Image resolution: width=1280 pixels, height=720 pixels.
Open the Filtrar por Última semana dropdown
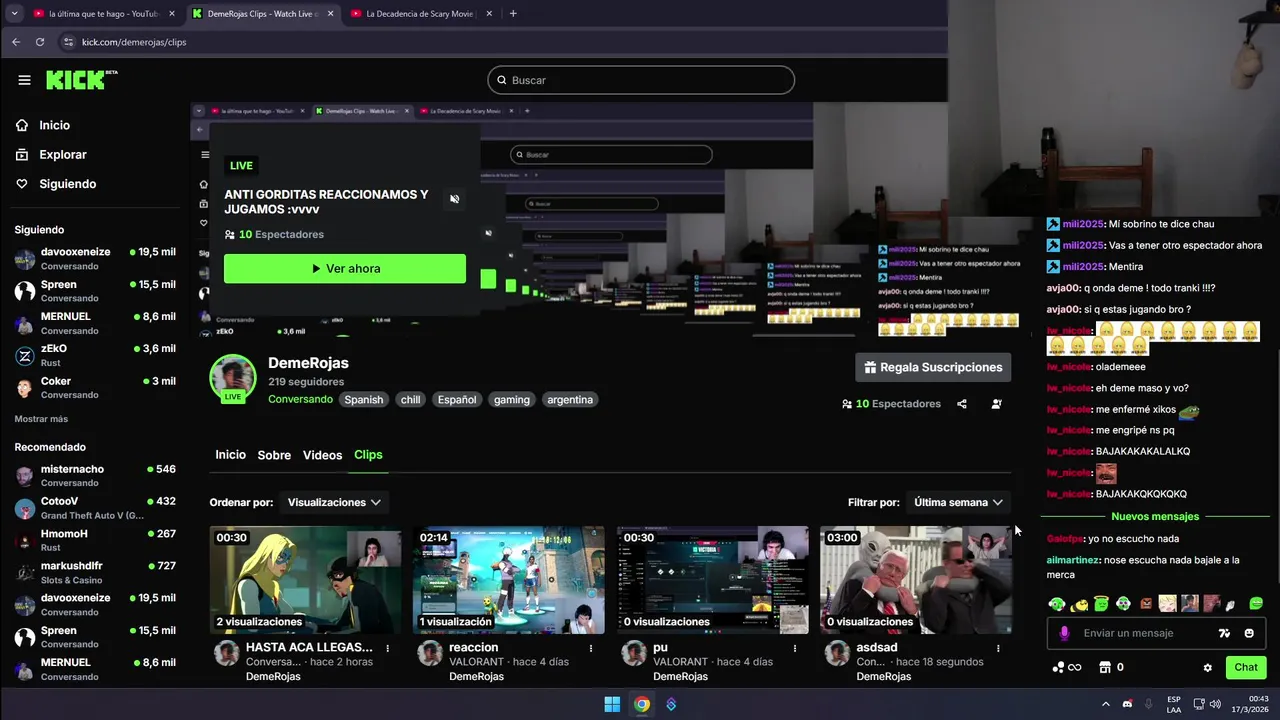pyautogui.click(x=958, y=502)
